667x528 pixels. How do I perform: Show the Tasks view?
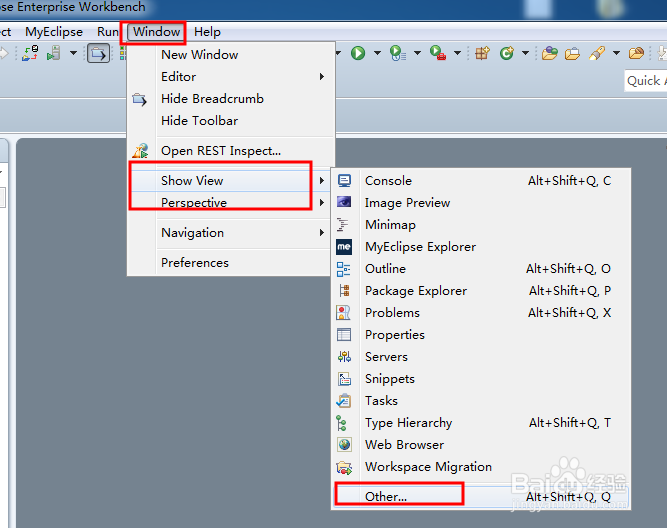click(x=481, y=401)
